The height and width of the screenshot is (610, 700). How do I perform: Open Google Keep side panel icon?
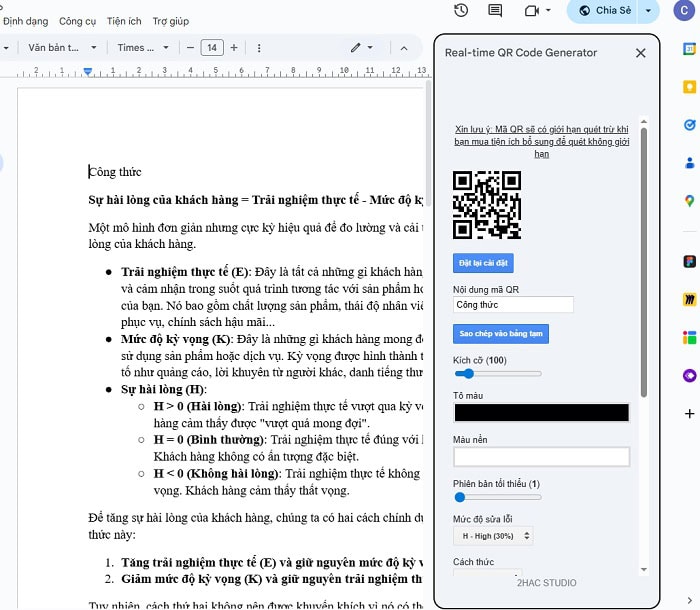pyautogui.click(x=689, y=86)
